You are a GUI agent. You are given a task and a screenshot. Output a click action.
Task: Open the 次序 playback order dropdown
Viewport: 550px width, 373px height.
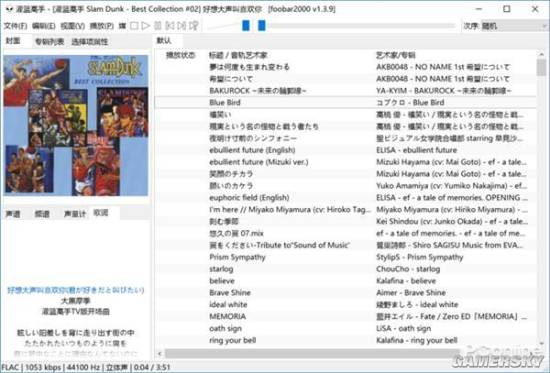(514, 26)
